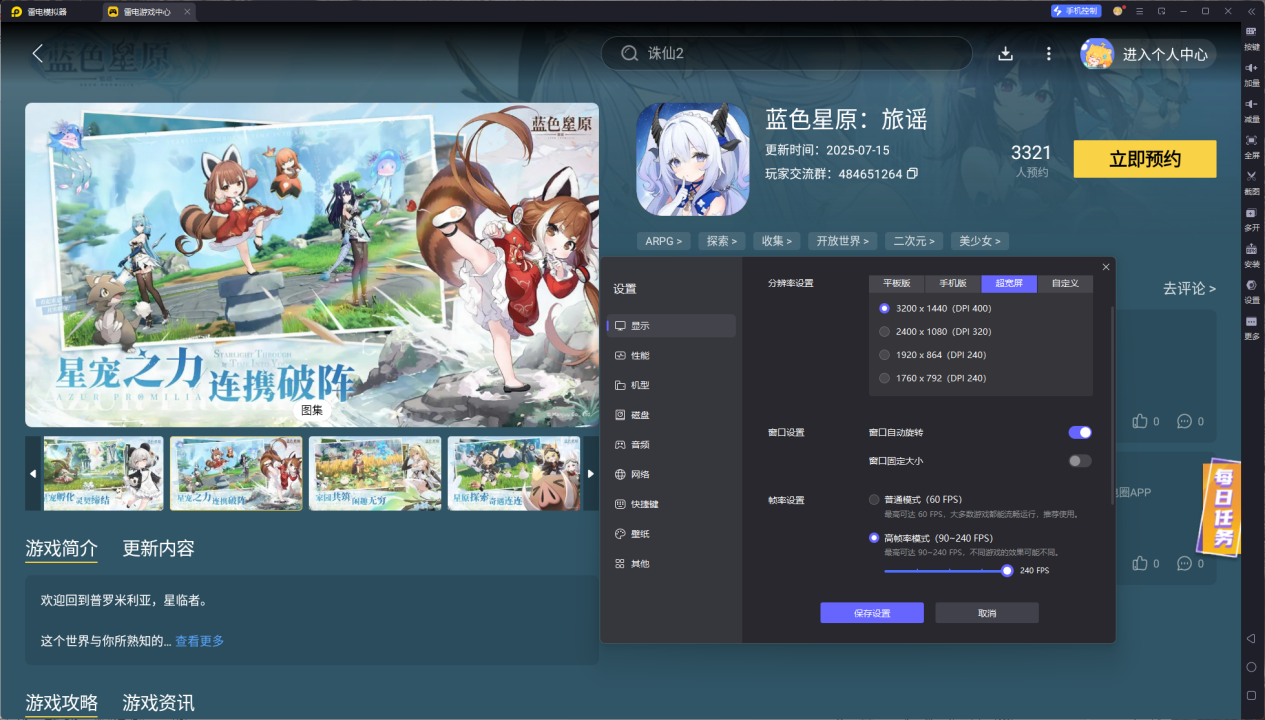Viewport: 1265px width, 720px height.
Task: Click the 手机控制 phone control button
Action: coord(1076,11)
